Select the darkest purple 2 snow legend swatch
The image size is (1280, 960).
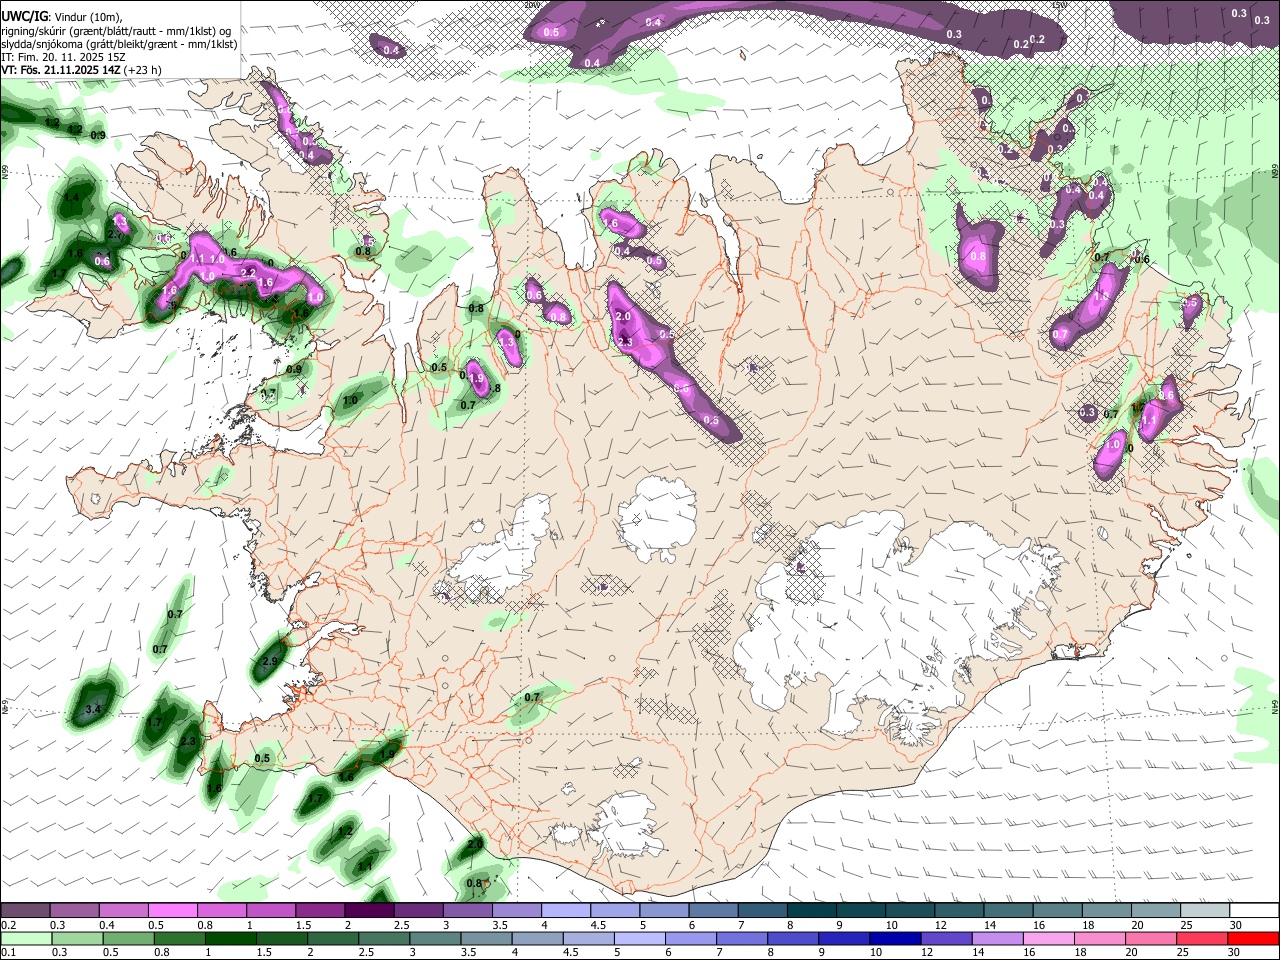click(369, 911)
